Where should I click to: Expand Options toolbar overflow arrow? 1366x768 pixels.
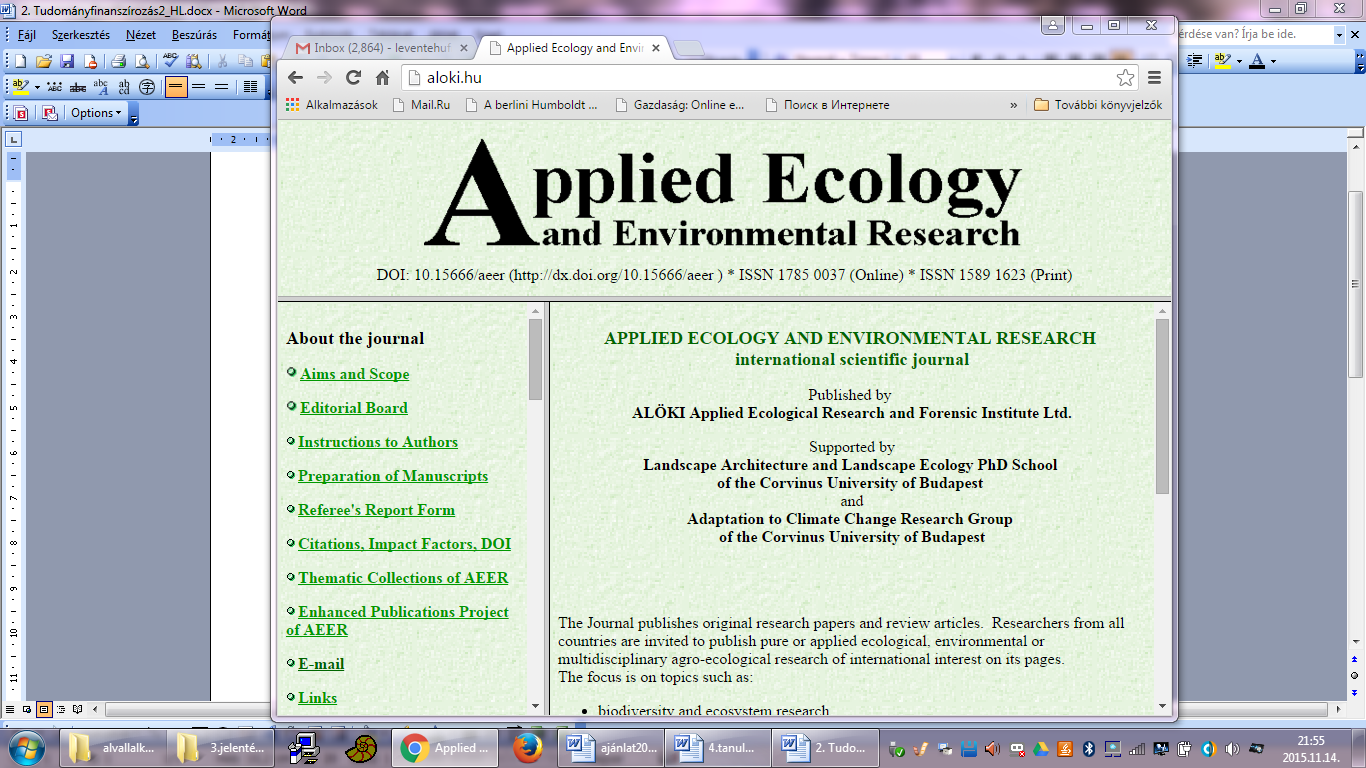tap(134, 114)
